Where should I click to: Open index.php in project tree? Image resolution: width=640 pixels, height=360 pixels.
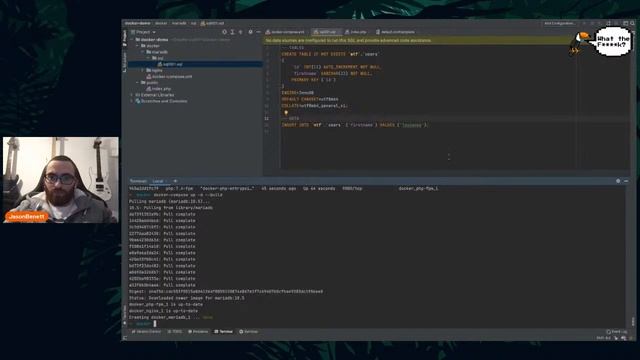158,89
